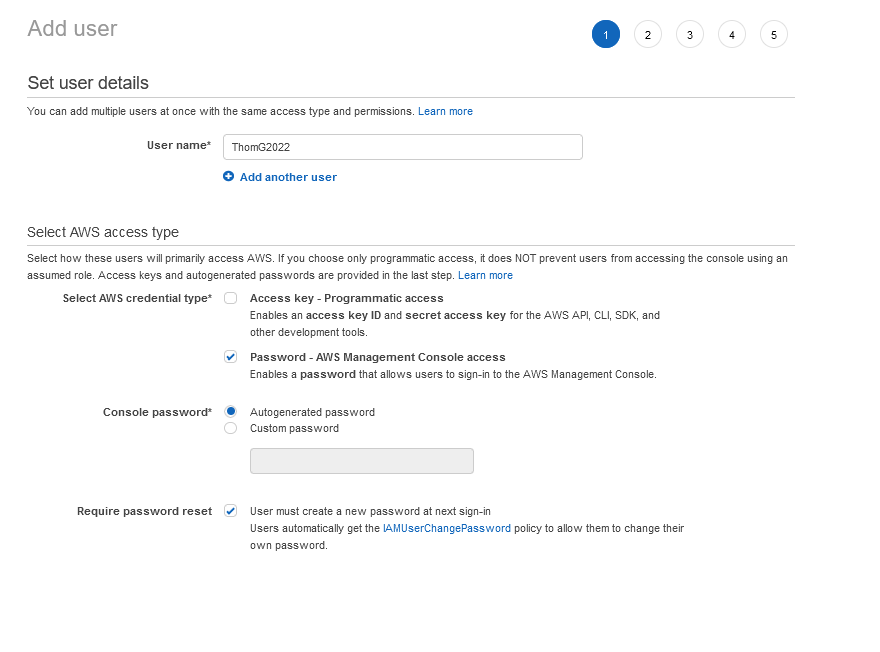The image size is (880, 652).
Task: Click the 'Access key - Programmatic access' label text
Action: [346, 298]
